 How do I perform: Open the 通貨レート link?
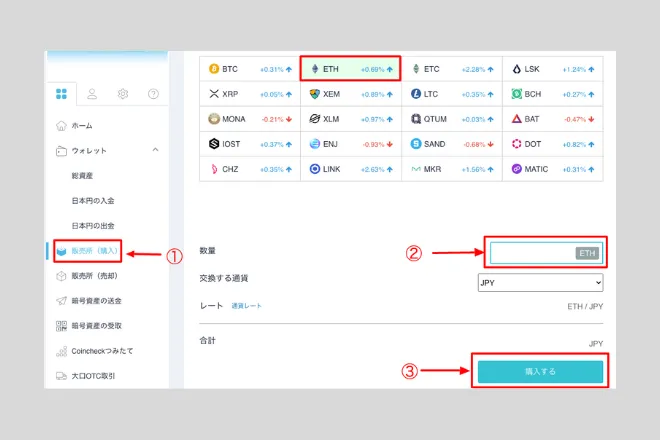246,306
